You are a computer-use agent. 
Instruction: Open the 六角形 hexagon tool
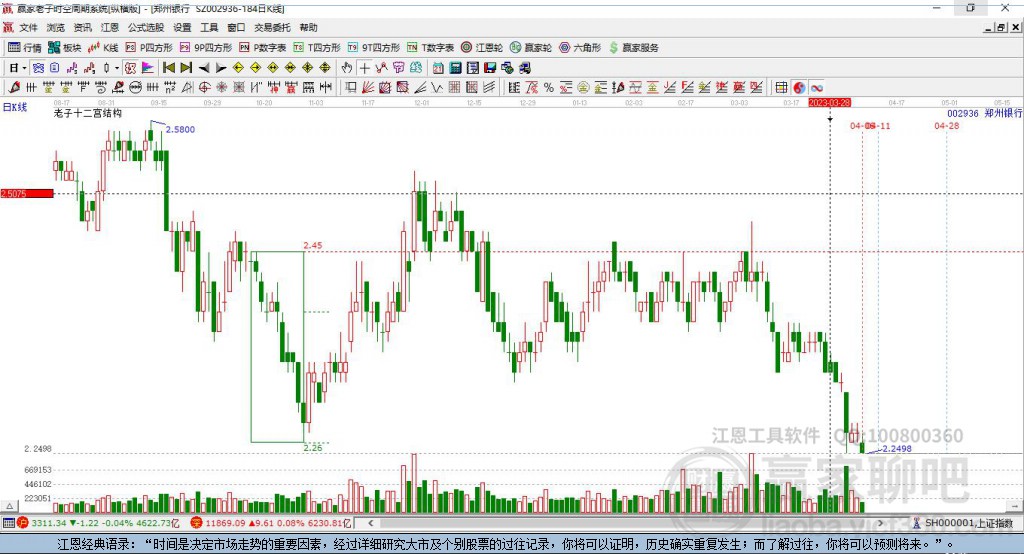[580, 48]
